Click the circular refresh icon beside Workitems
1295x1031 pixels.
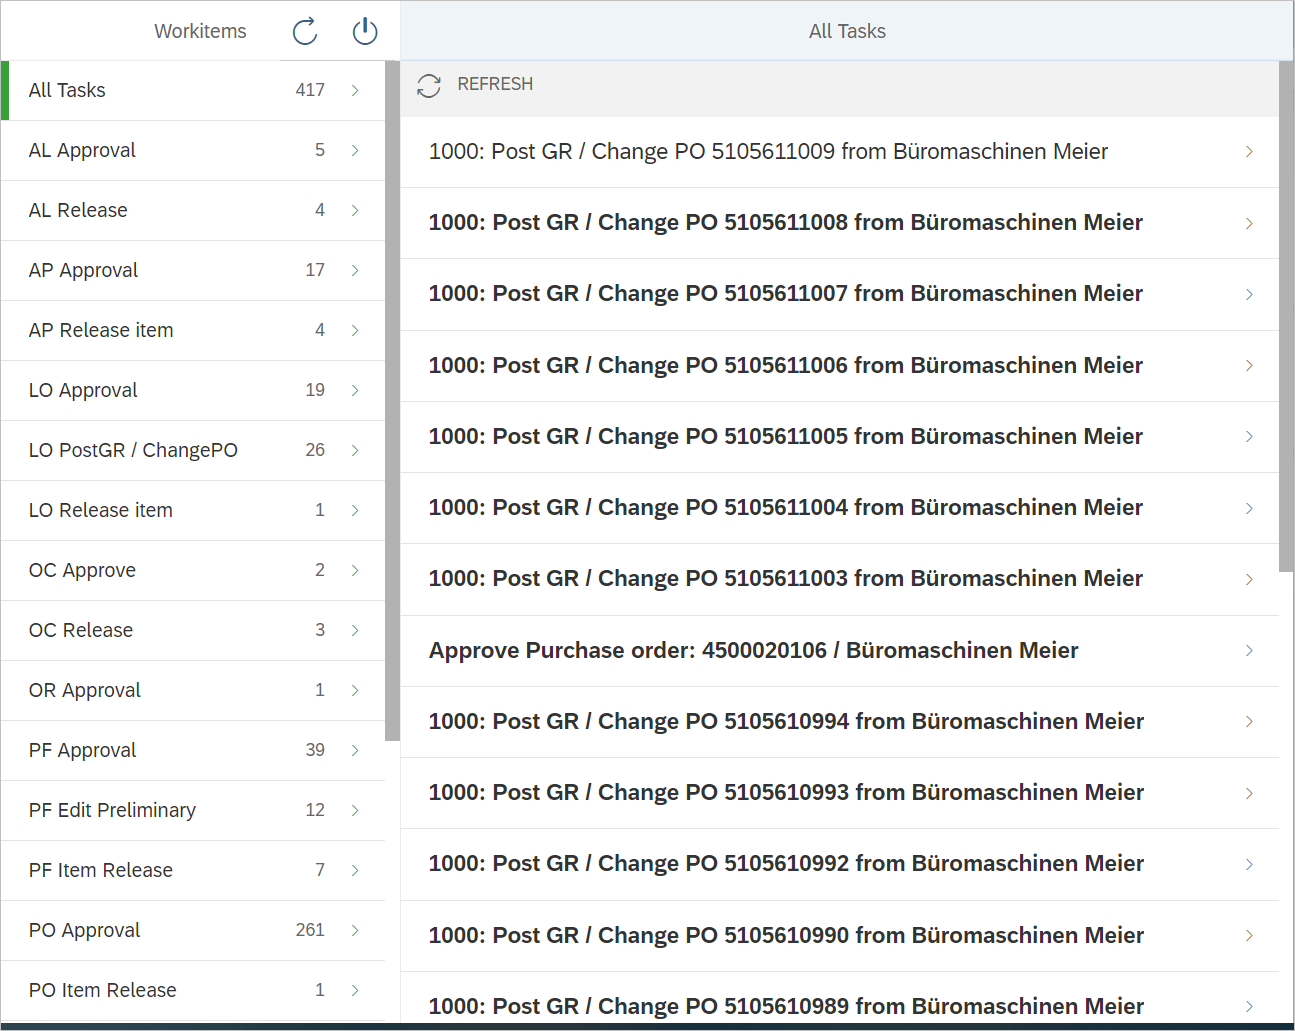[x=305, y=31]
